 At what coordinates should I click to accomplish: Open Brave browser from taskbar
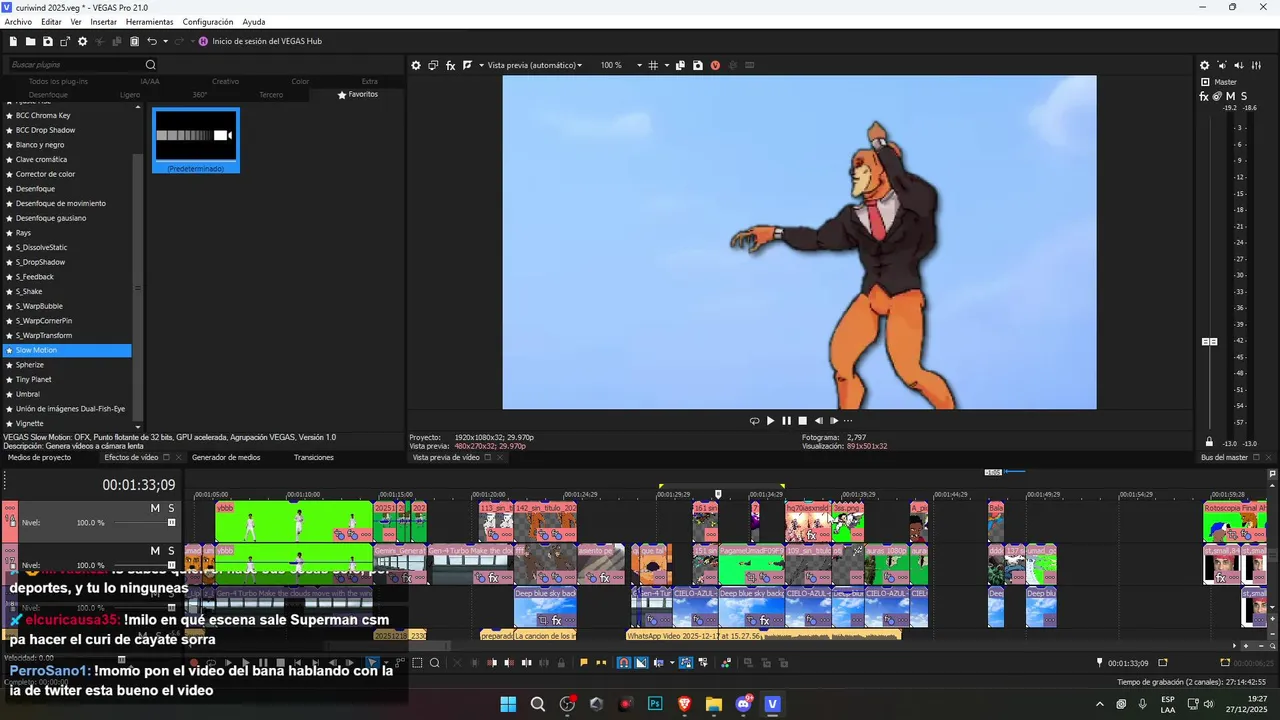tap(685, 704)
